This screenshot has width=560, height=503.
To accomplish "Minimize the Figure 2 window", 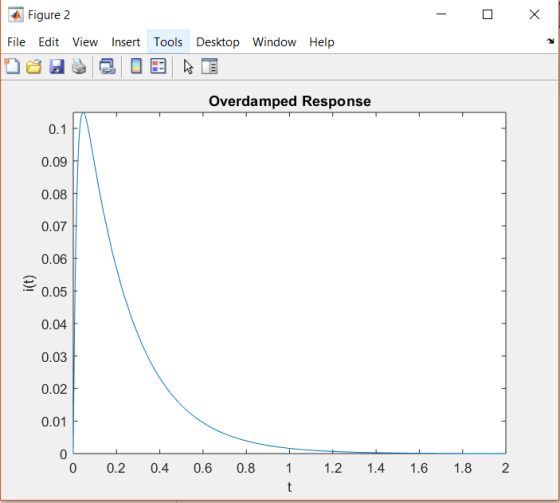I will click(x=441, y=14).
